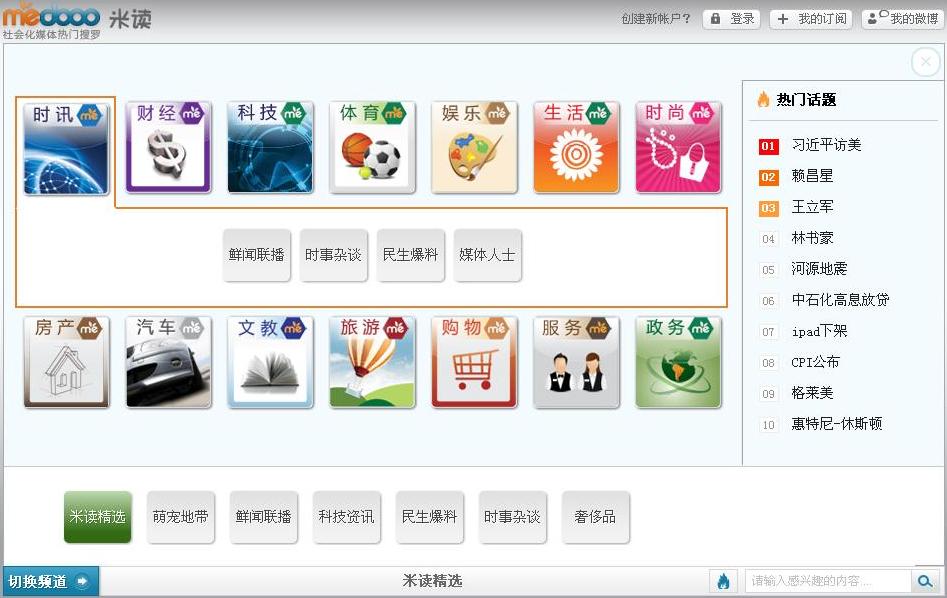This screenshot has height=598, width=947.
Task: Open hot topic 习近平访美
Action: [826, 145]
